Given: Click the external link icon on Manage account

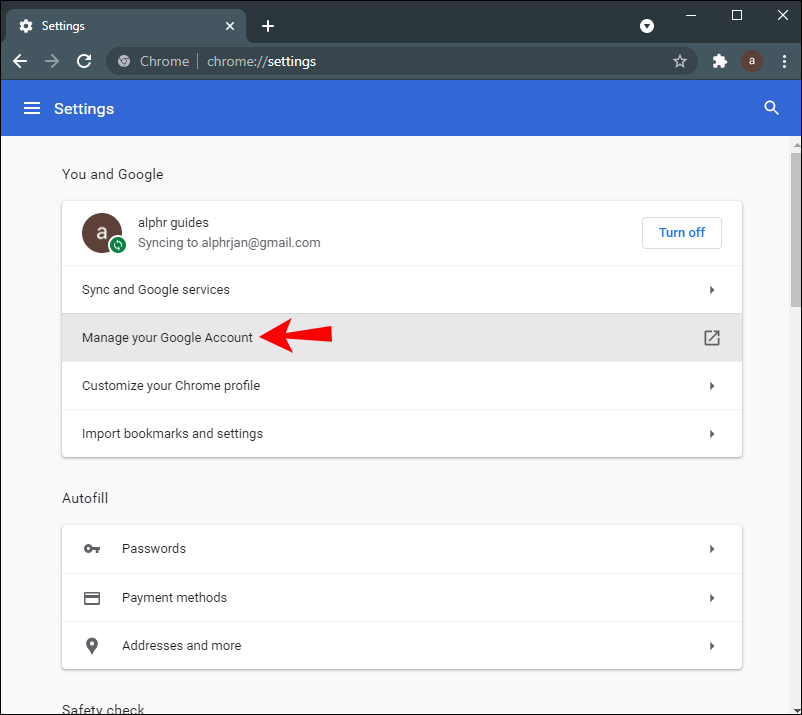Looking at the screenshot, I should (x=711, y=338).
